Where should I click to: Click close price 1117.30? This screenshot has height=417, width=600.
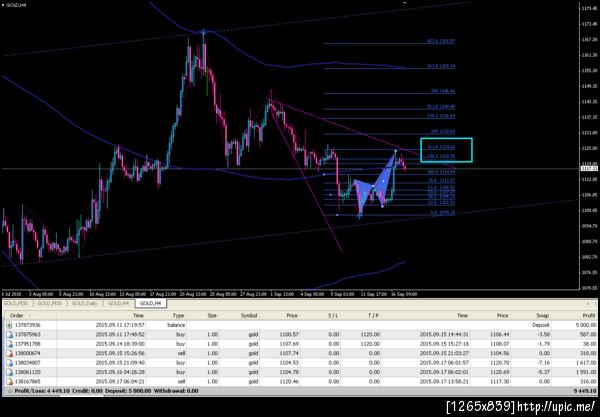point(499,381)
